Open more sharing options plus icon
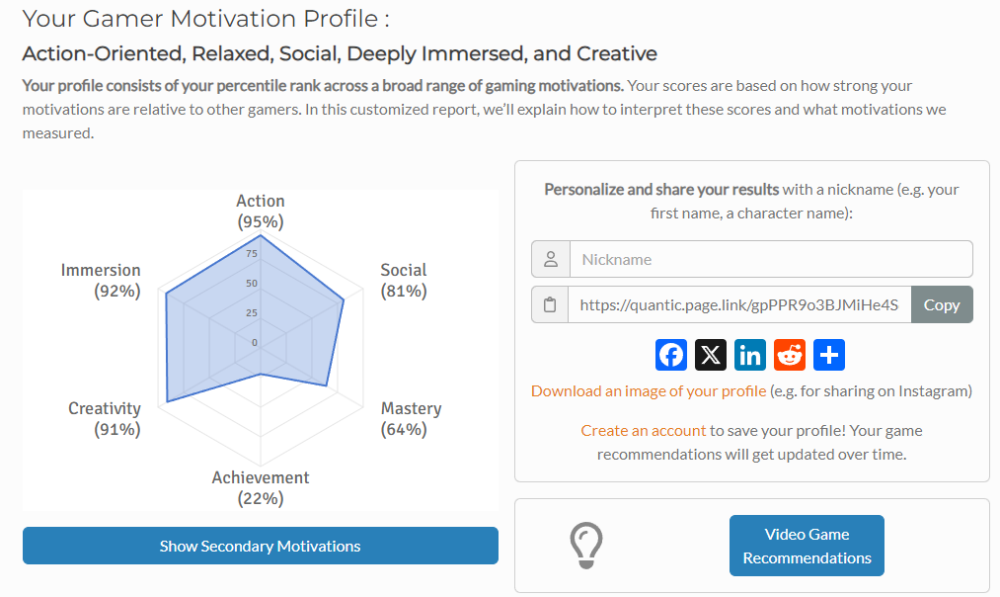This screenshot has width=1000, height=597. [829, 355]
